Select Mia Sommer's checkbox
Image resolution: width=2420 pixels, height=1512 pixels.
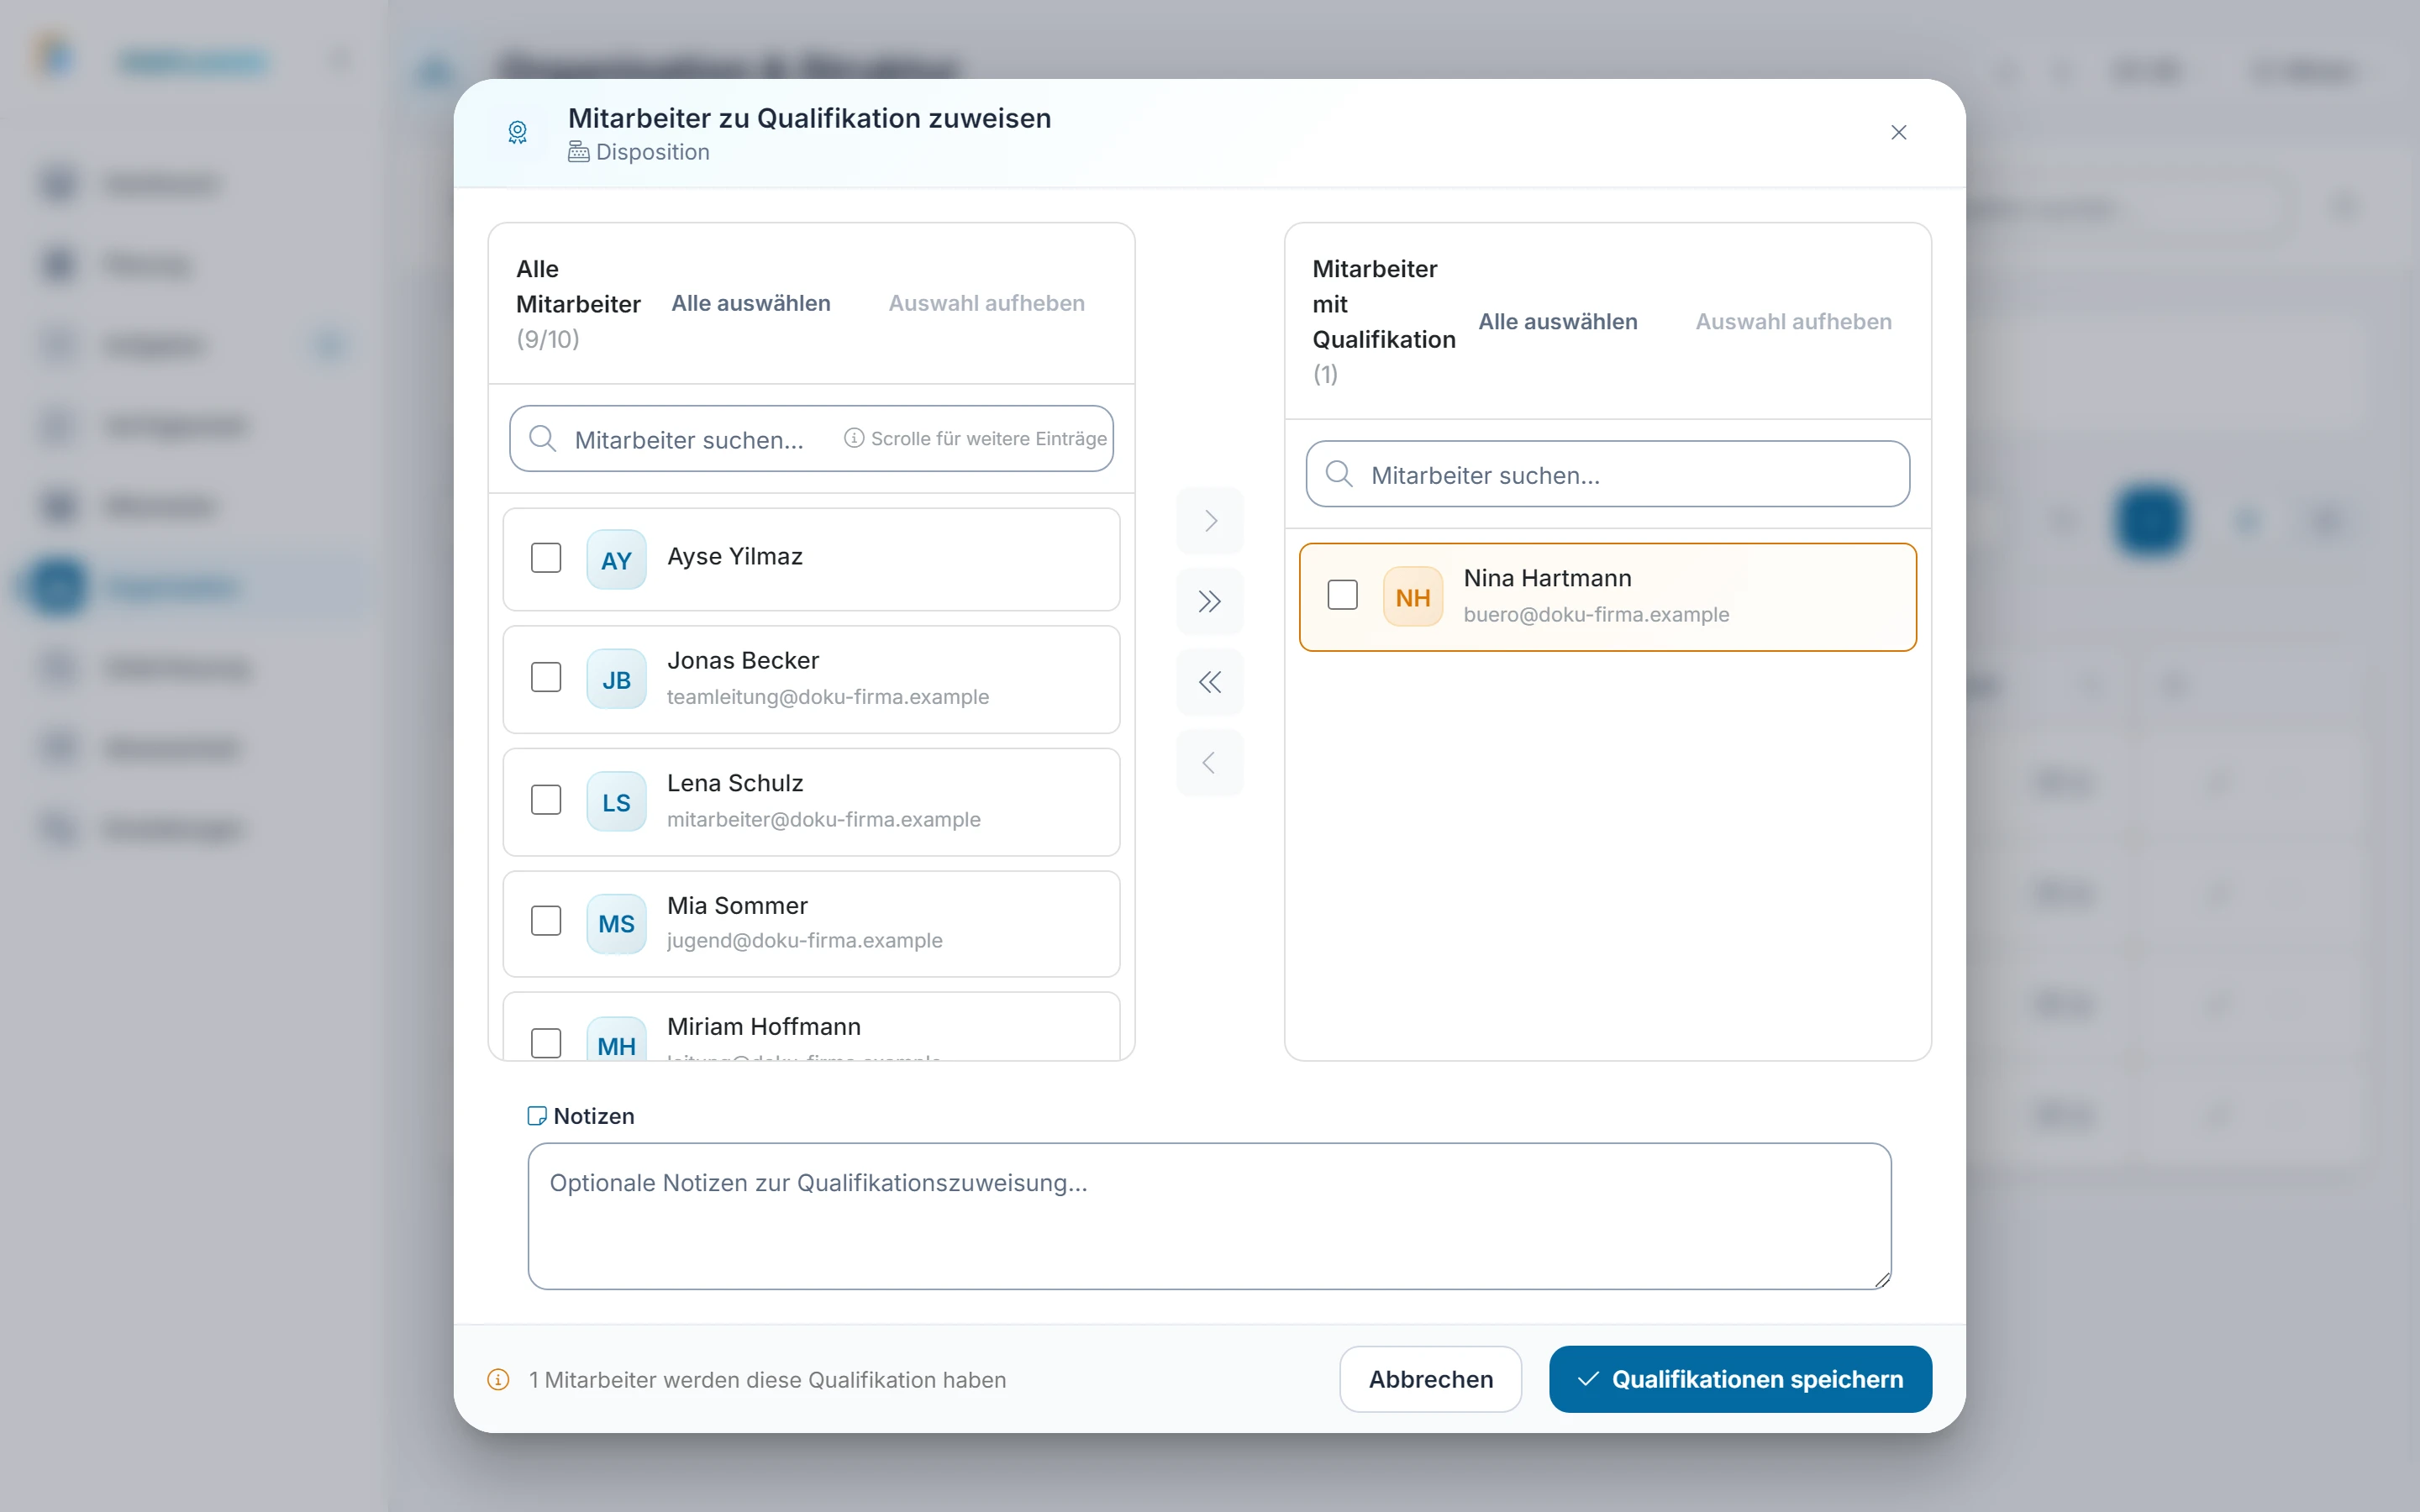[x=546, y=921]
